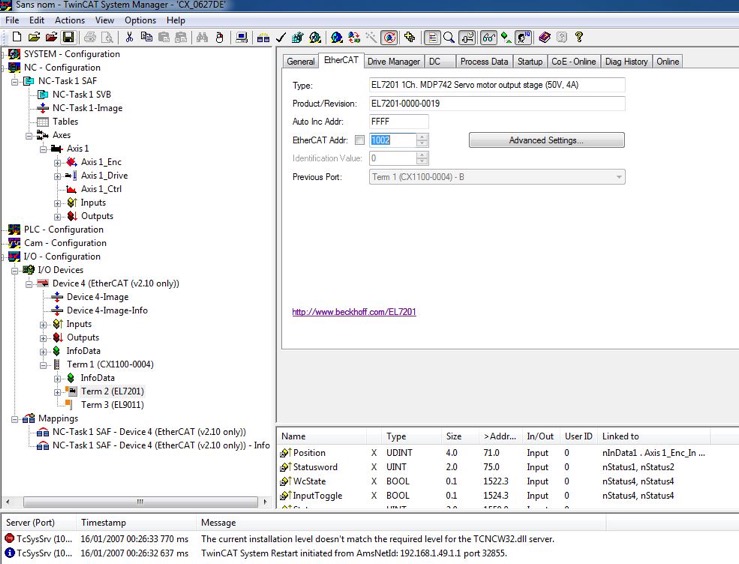
Task: Collapse the Axes tree node
Action: pyautogui.click(x=30, y=135)
